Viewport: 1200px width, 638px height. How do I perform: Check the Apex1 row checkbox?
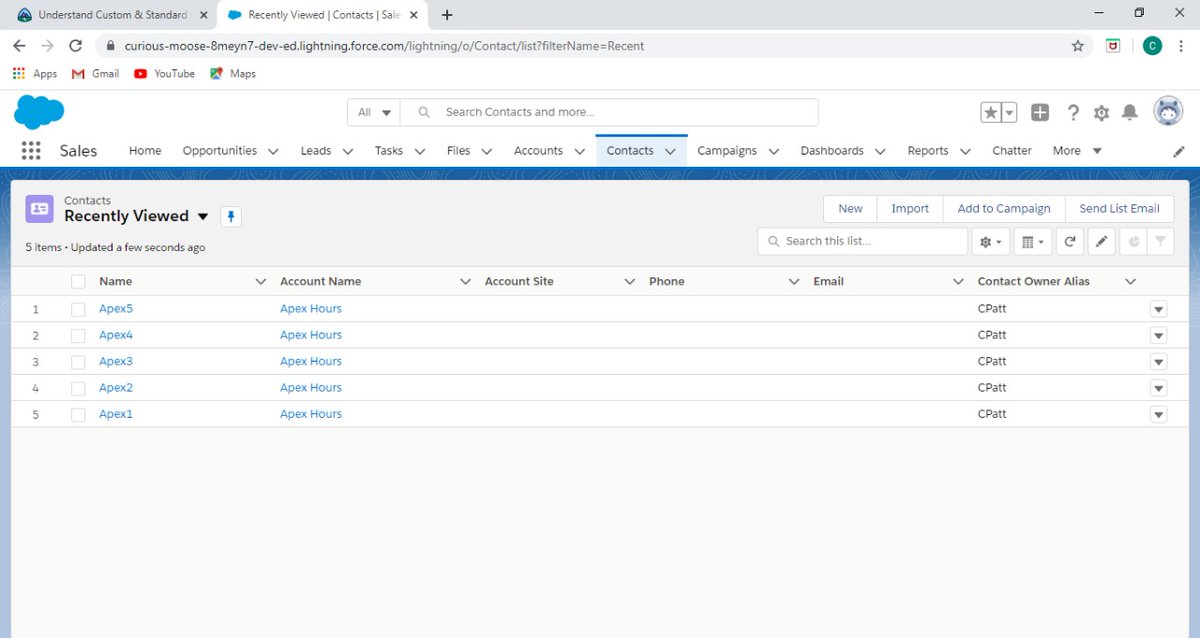click(x=78, y=414)
